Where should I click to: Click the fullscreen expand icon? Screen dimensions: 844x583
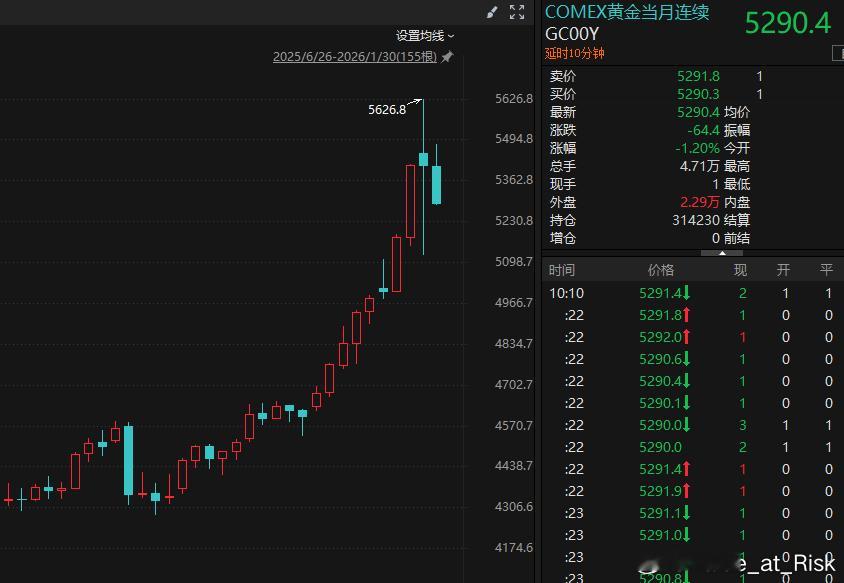(x=516, y=12)
